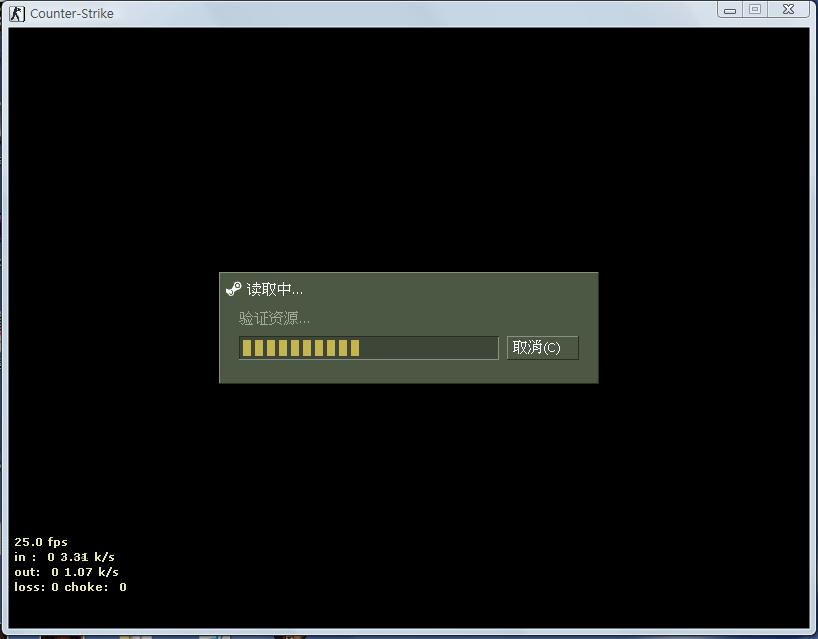Screen dimensions: 818x639
Task: Cancel loading with the 取消(C) button
Action: 543,347
